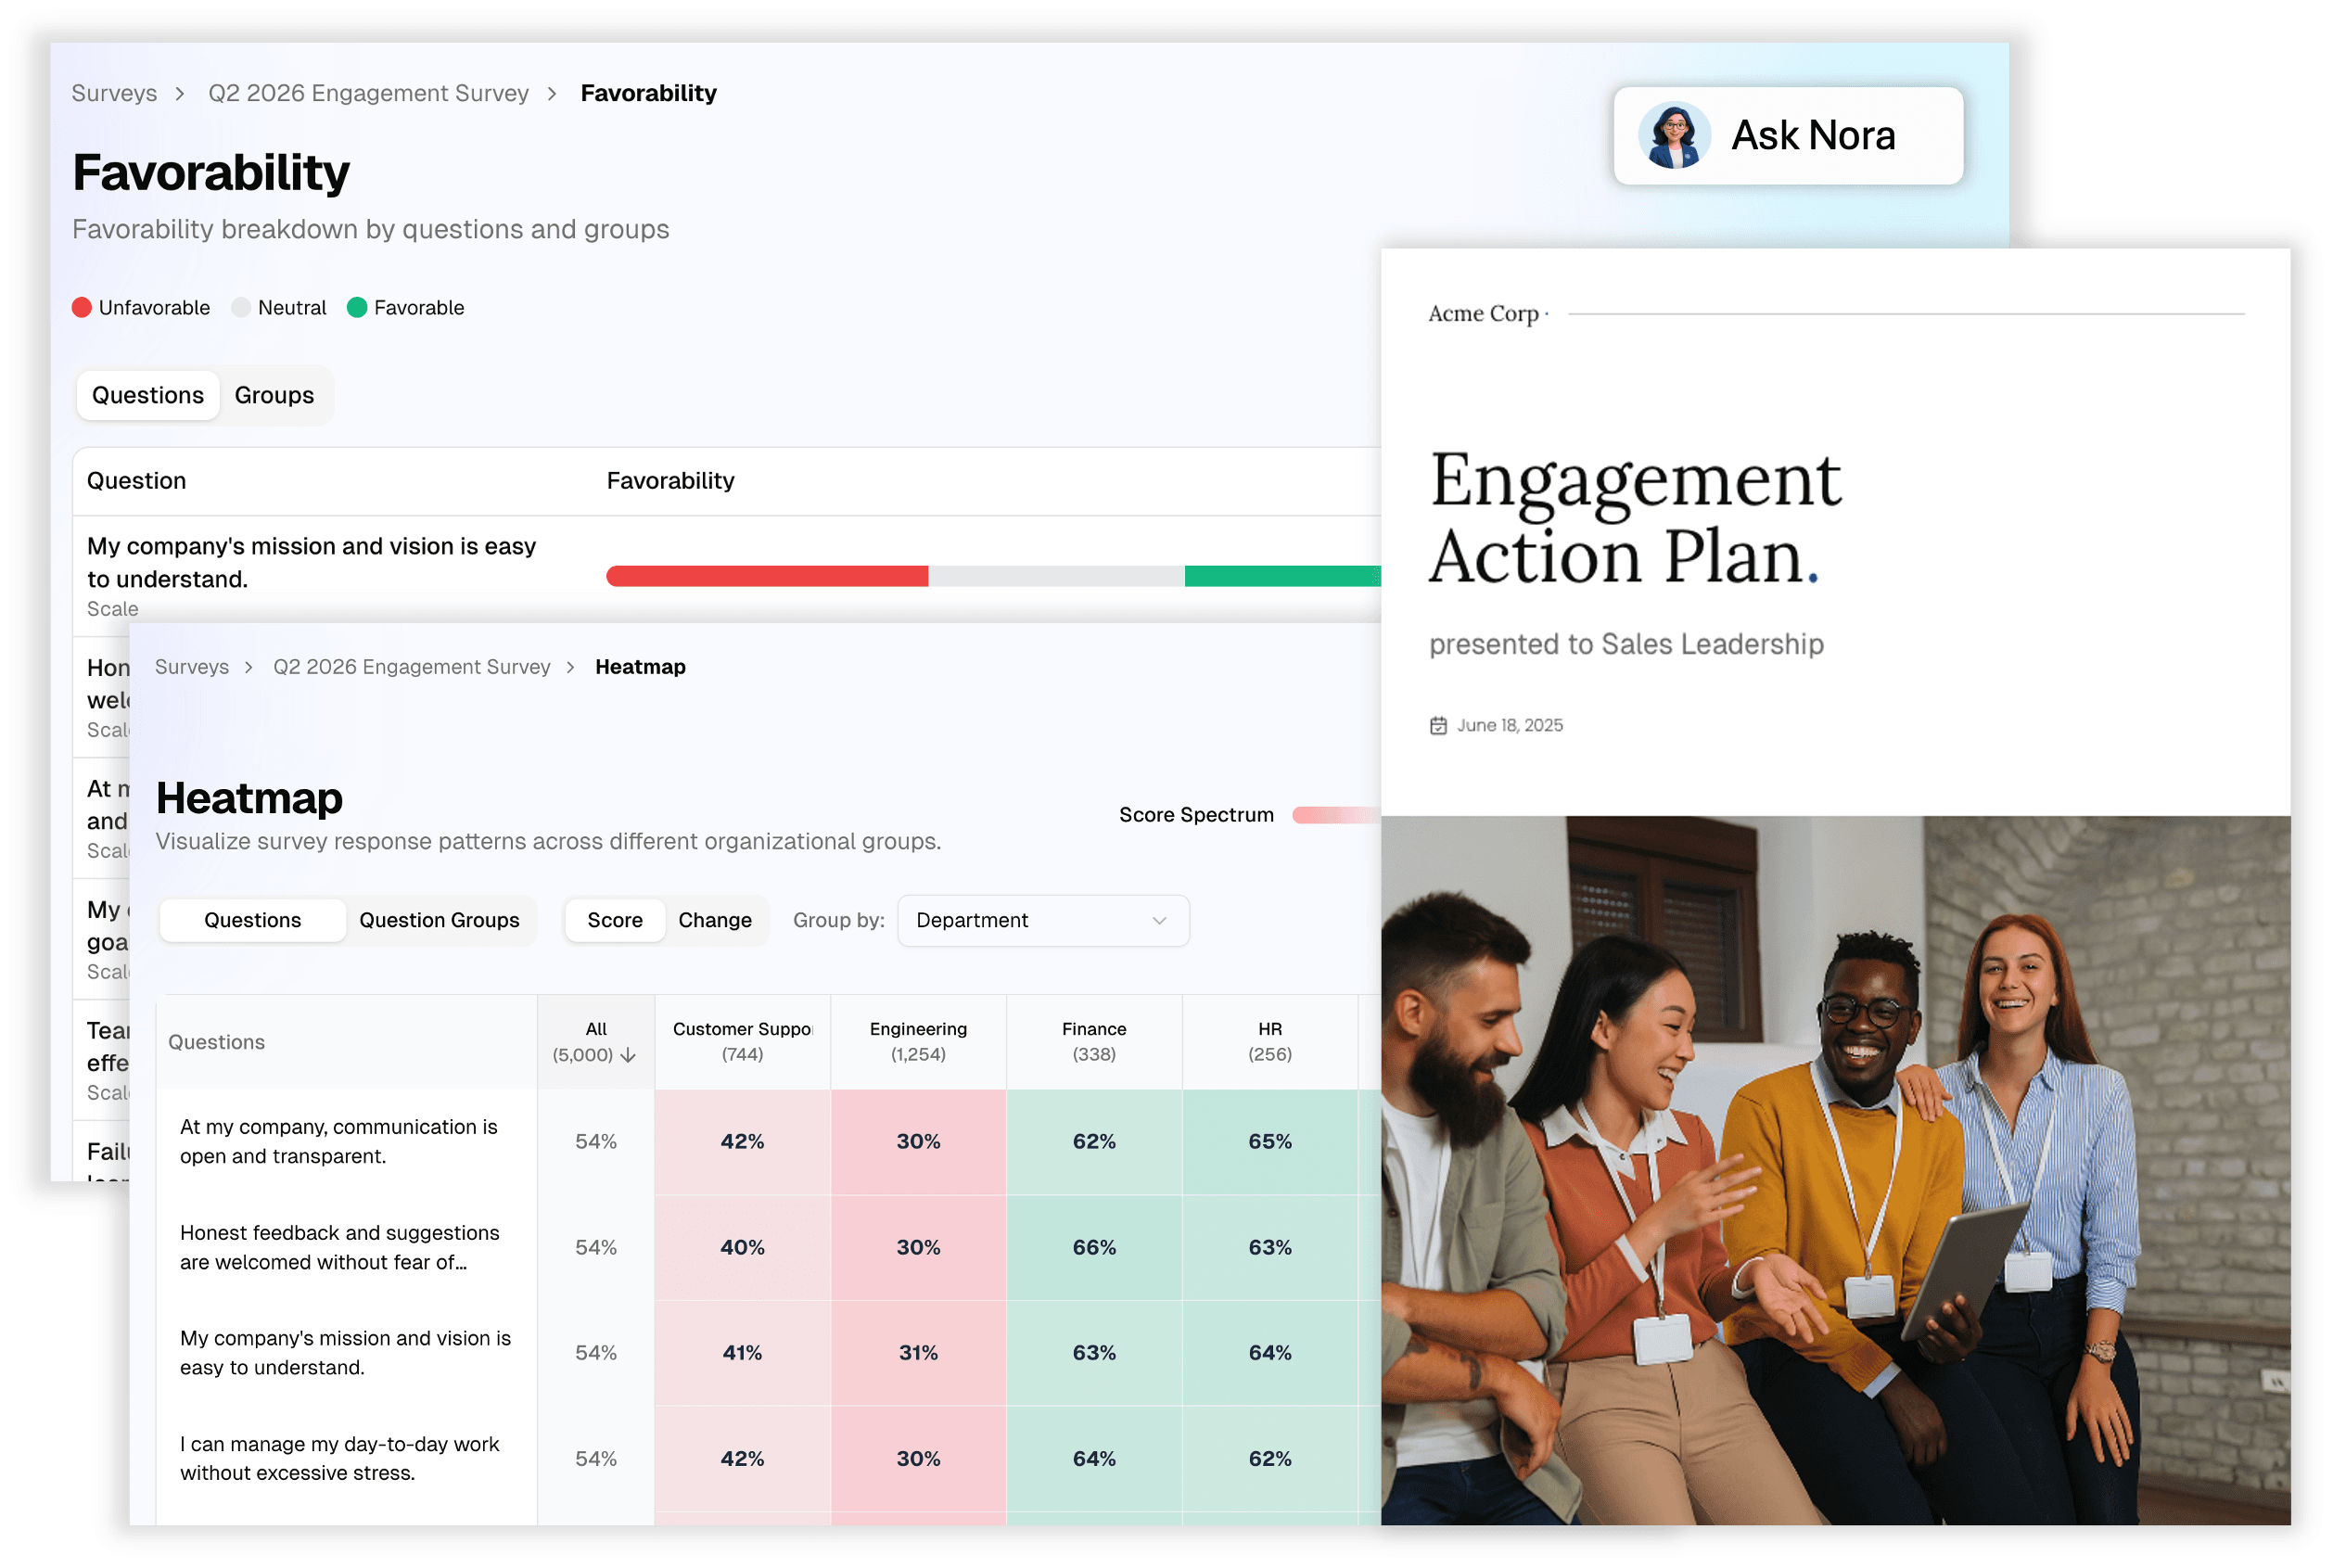Click red segment of mission favorability bar

click(766, 576)
